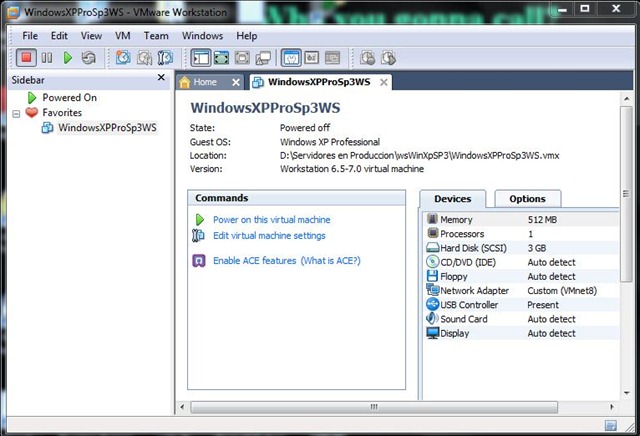Click the horizontal scrollbar thumb

pyautogui.click(x=374, y=407)
